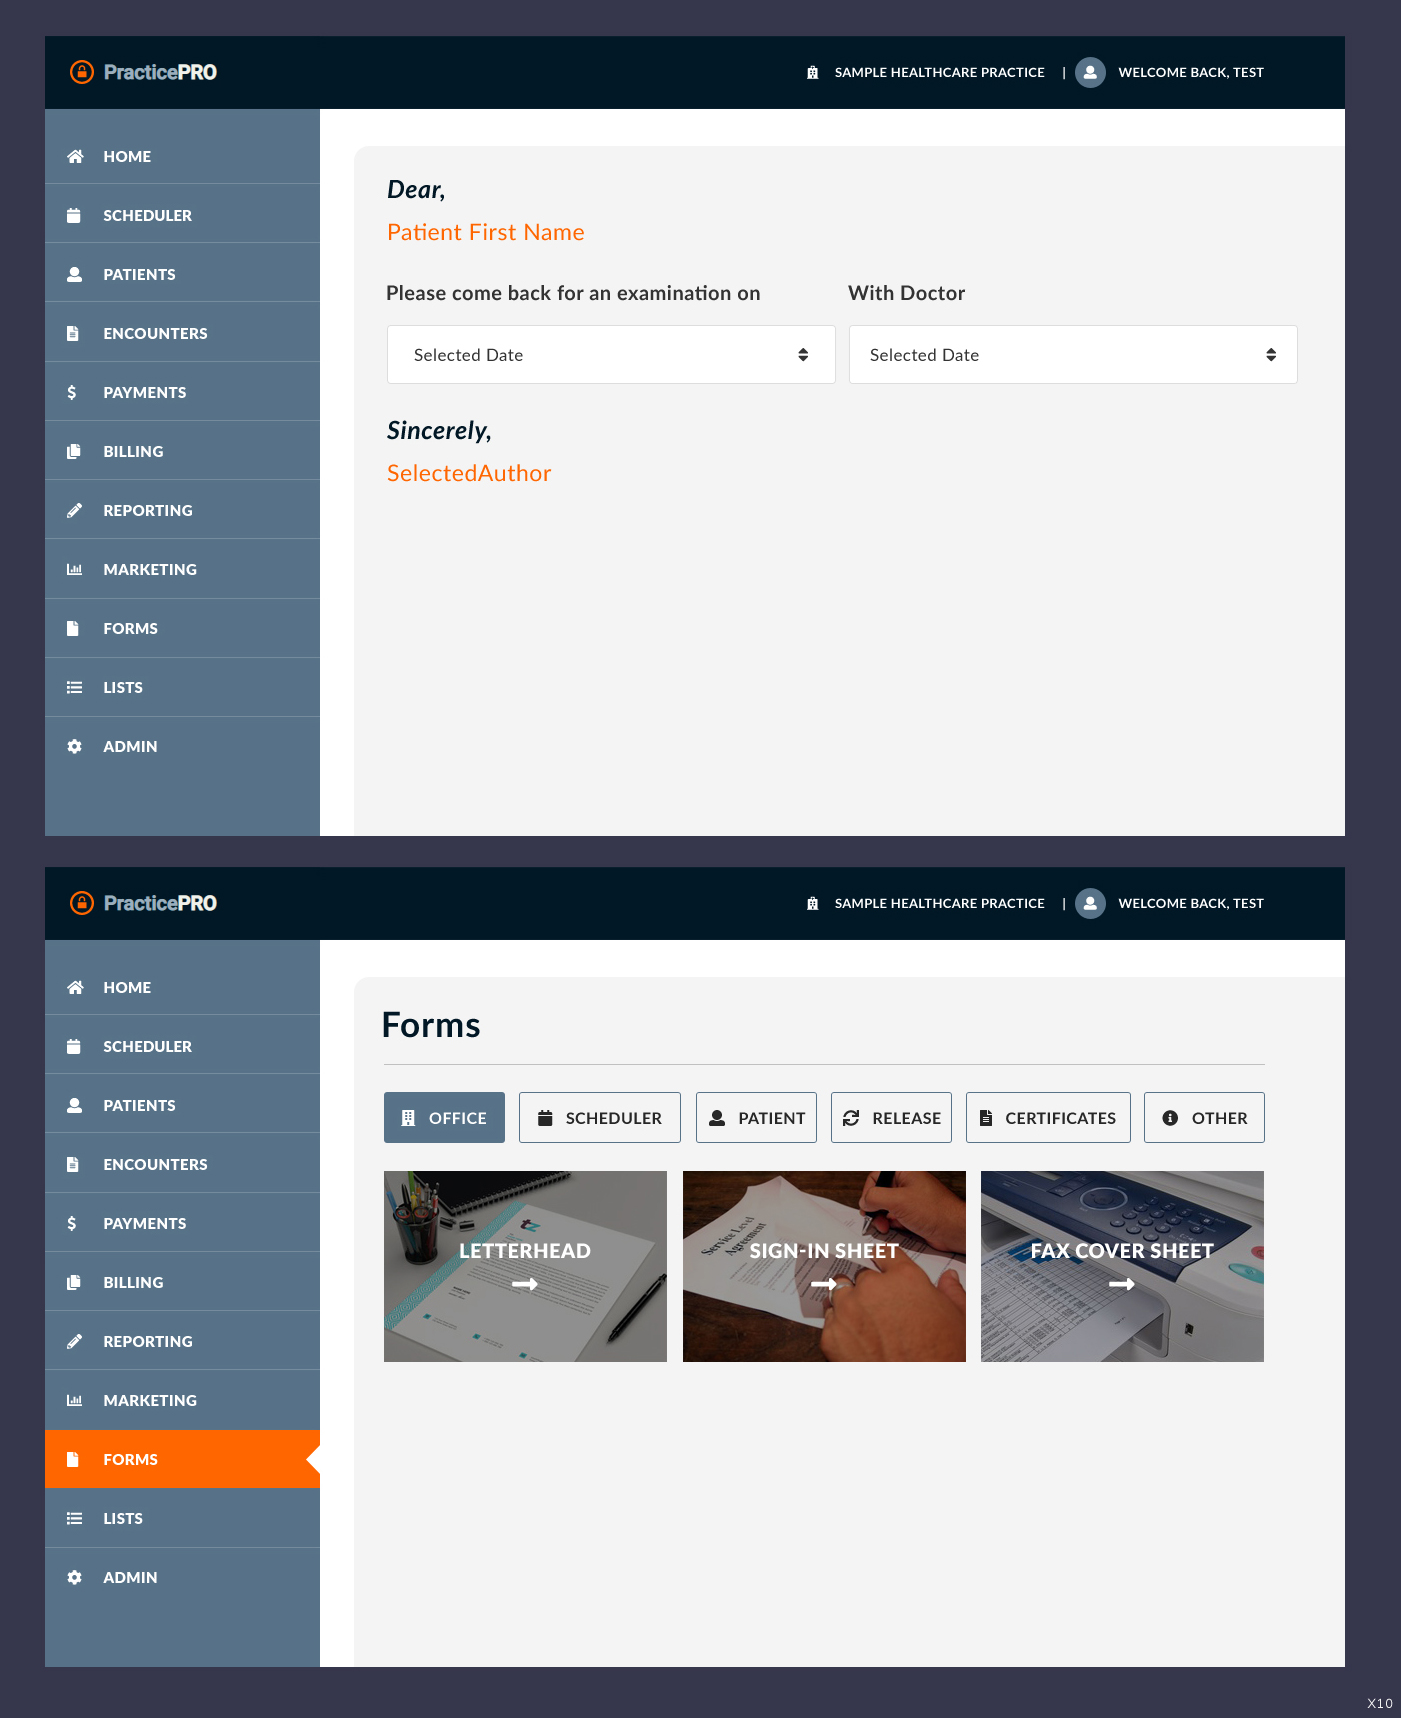Open the With Doctor dropdown
1401x1718 pixels.
coord(1073,355)
